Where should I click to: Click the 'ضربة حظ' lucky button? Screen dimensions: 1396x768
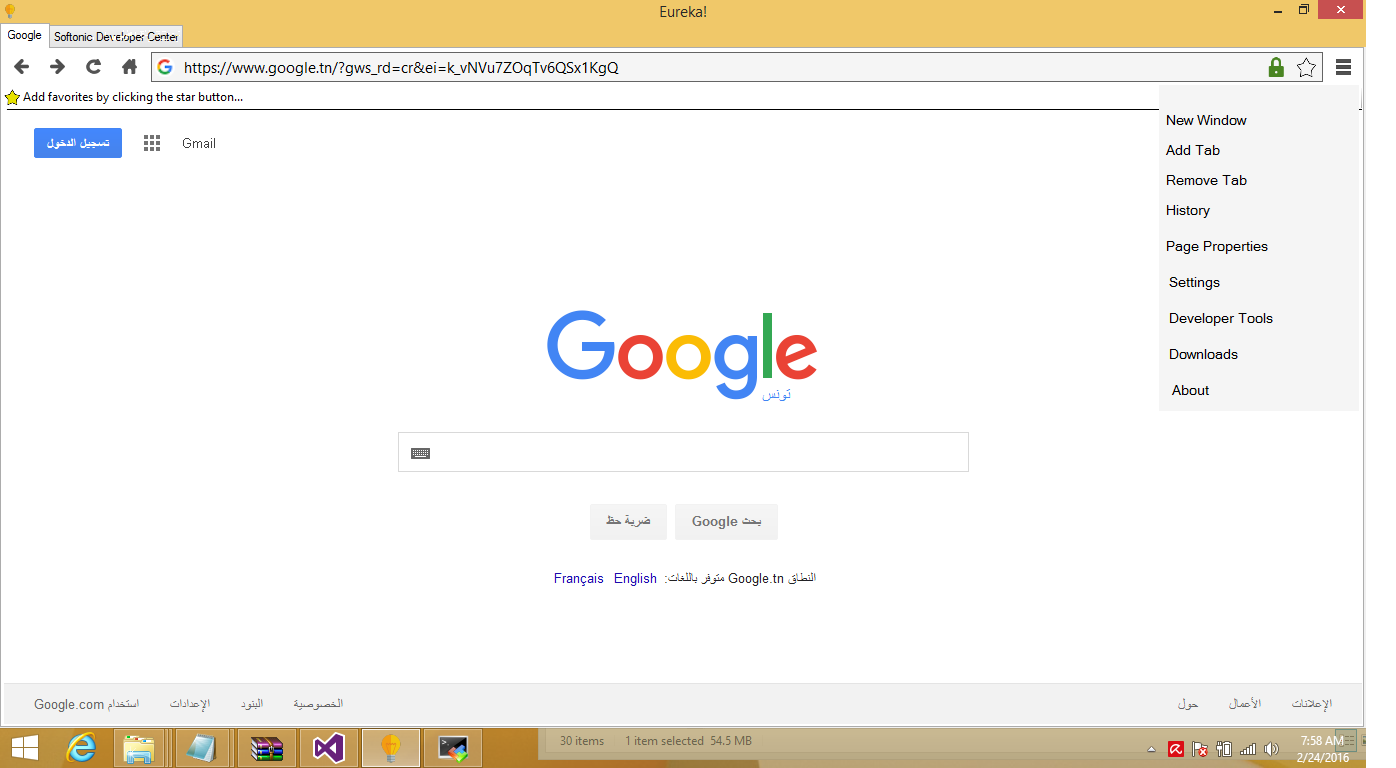pos(628,521)
